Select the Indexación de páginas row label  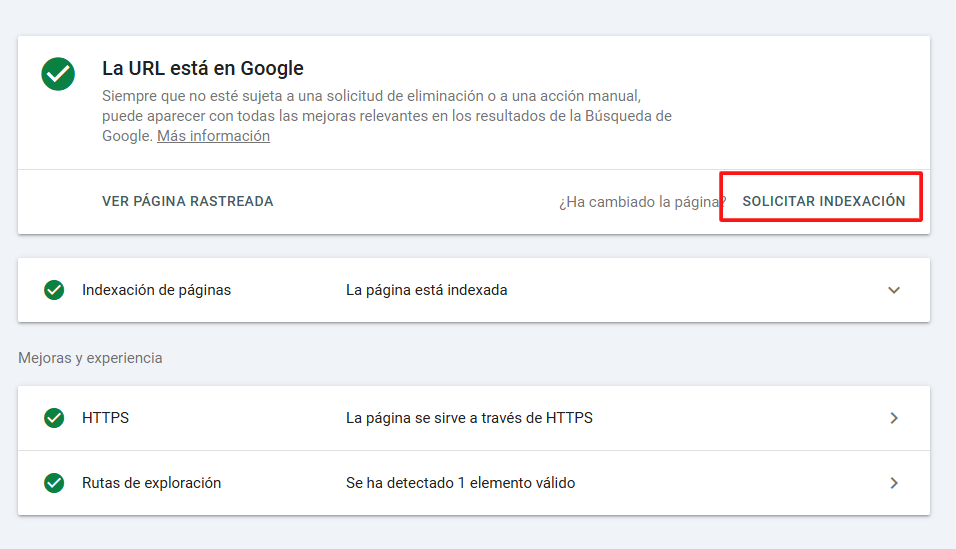(156, 290)
